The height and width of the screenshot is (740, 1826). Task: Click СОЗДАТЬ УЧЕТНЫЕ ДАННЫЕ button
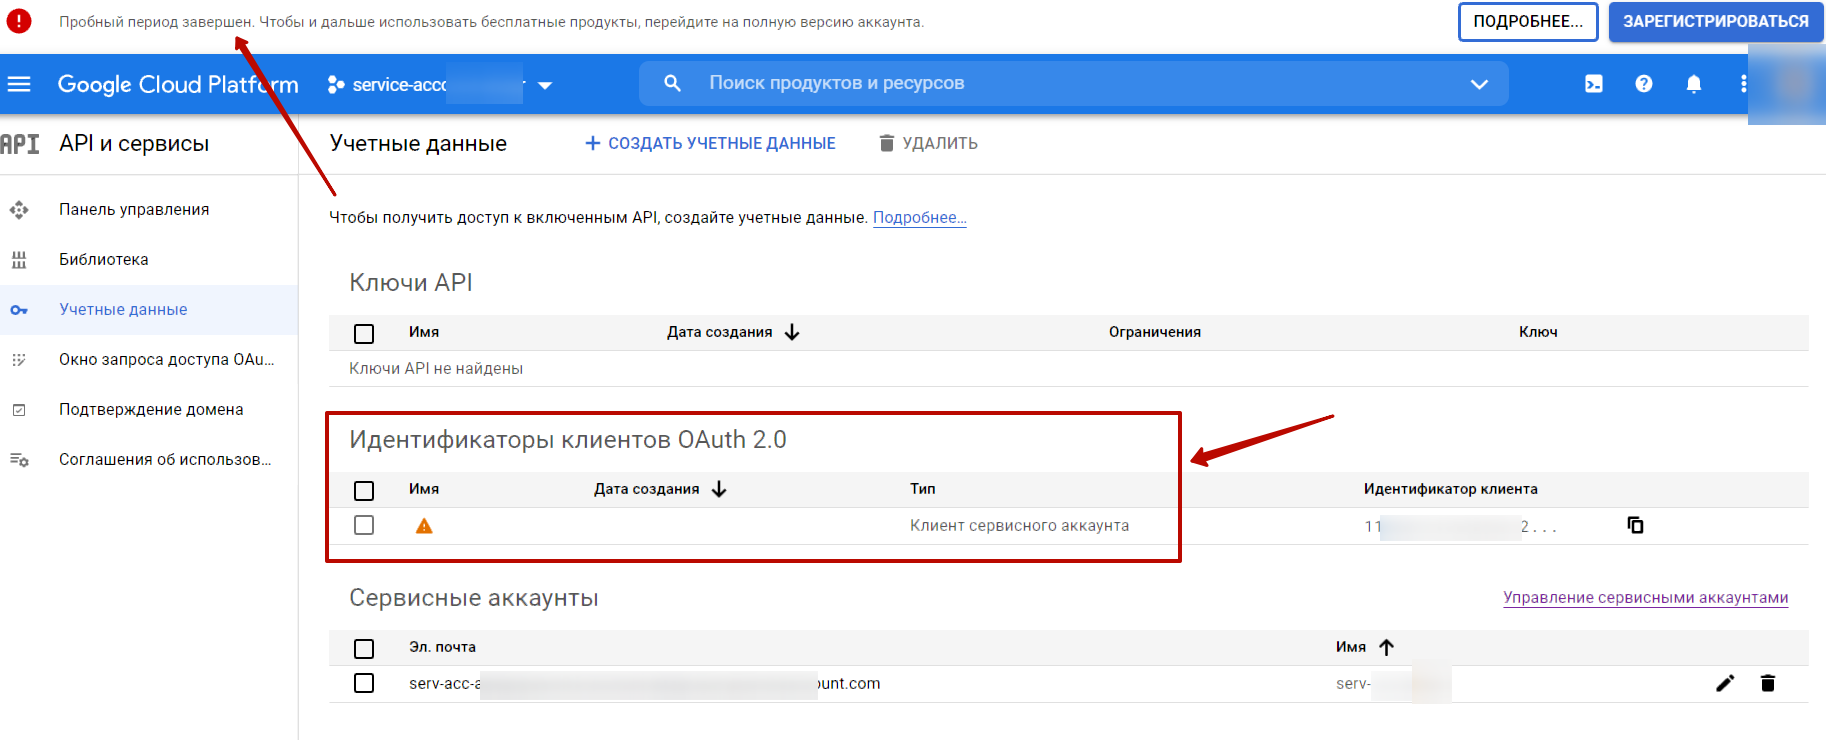pos(710,143)
